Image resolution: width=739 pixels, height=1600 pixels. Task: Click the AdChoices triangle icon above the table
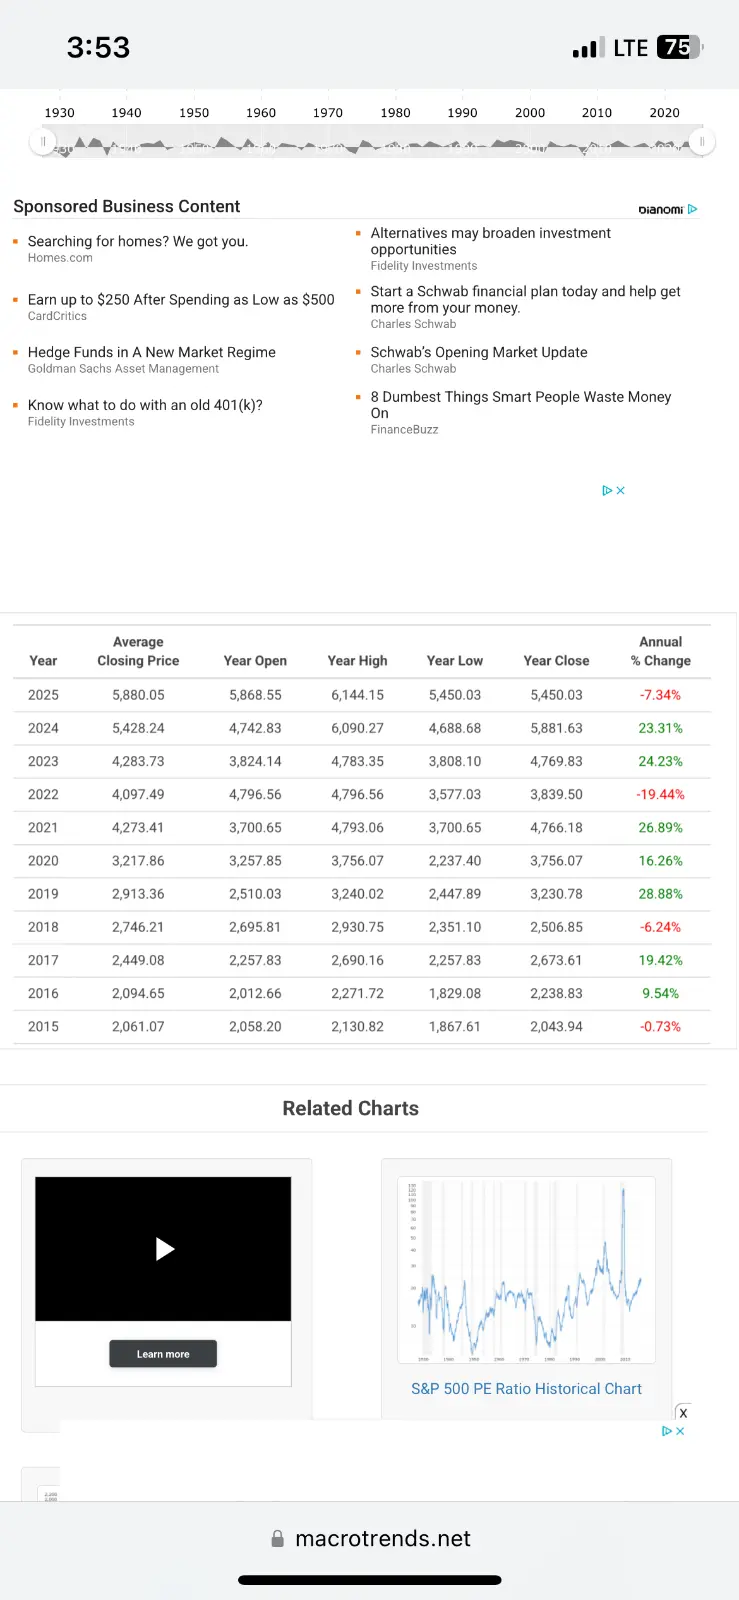[607, 491]
